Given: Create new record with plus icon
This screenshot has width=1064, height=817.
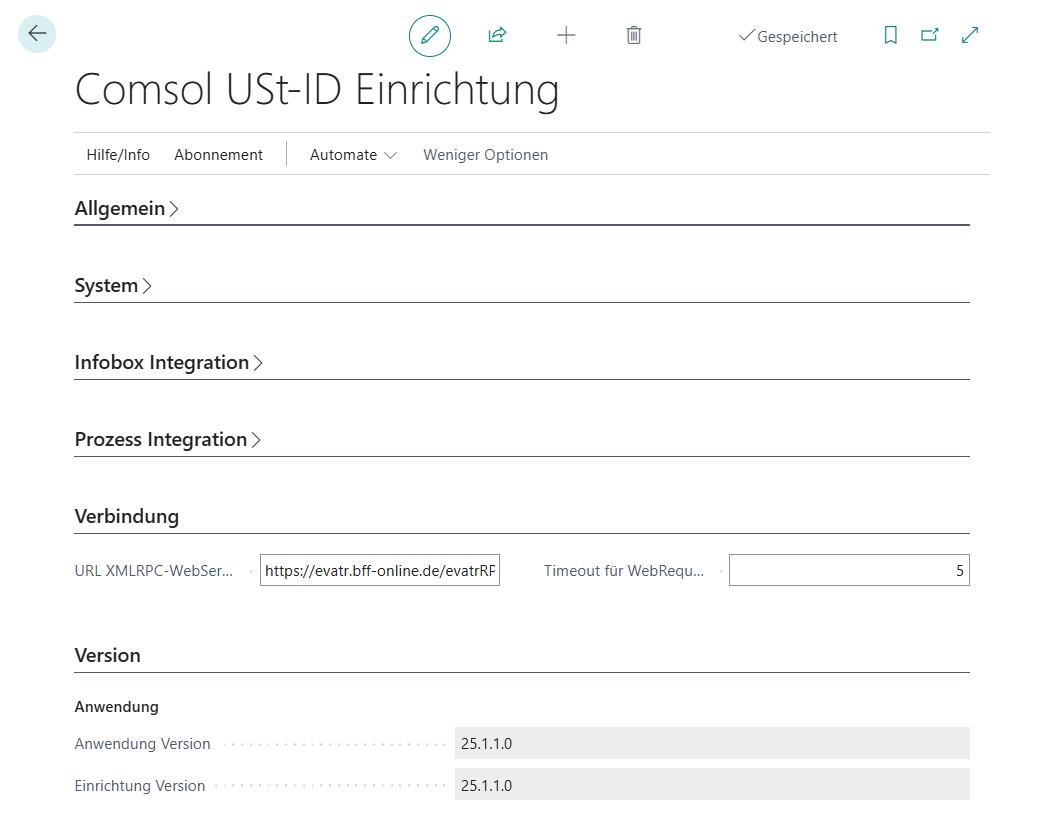Looking at the screenshot, I should coord(566,35).
